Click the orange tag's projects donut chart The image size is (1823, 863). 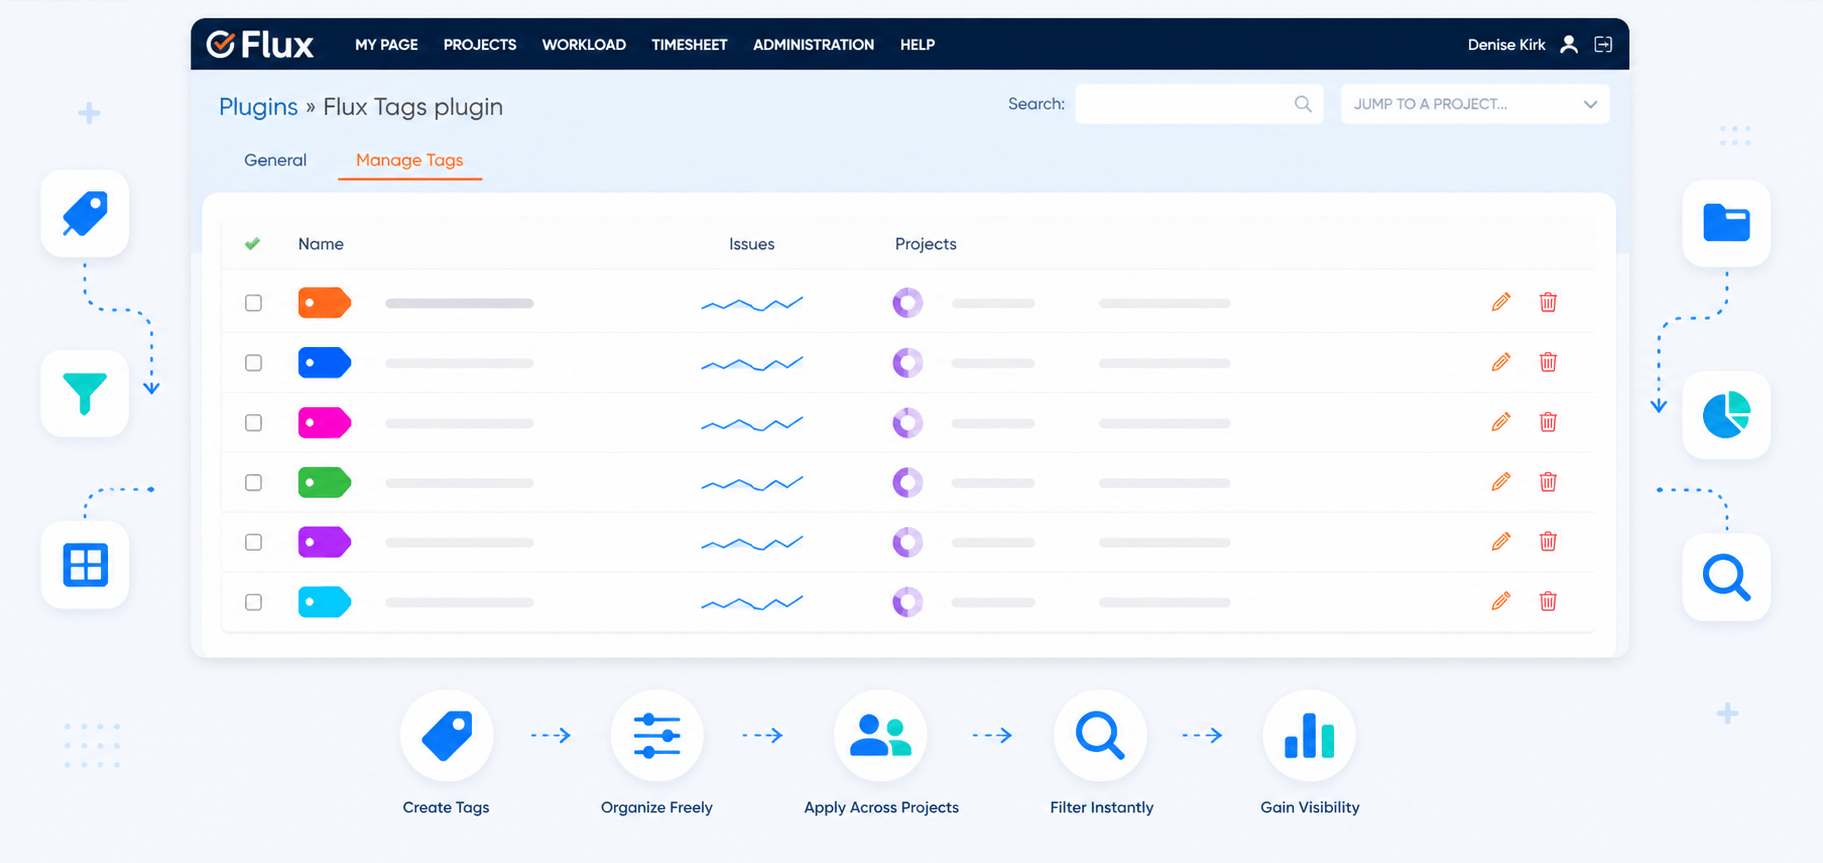pyautogui.click(x=907, y=302)
